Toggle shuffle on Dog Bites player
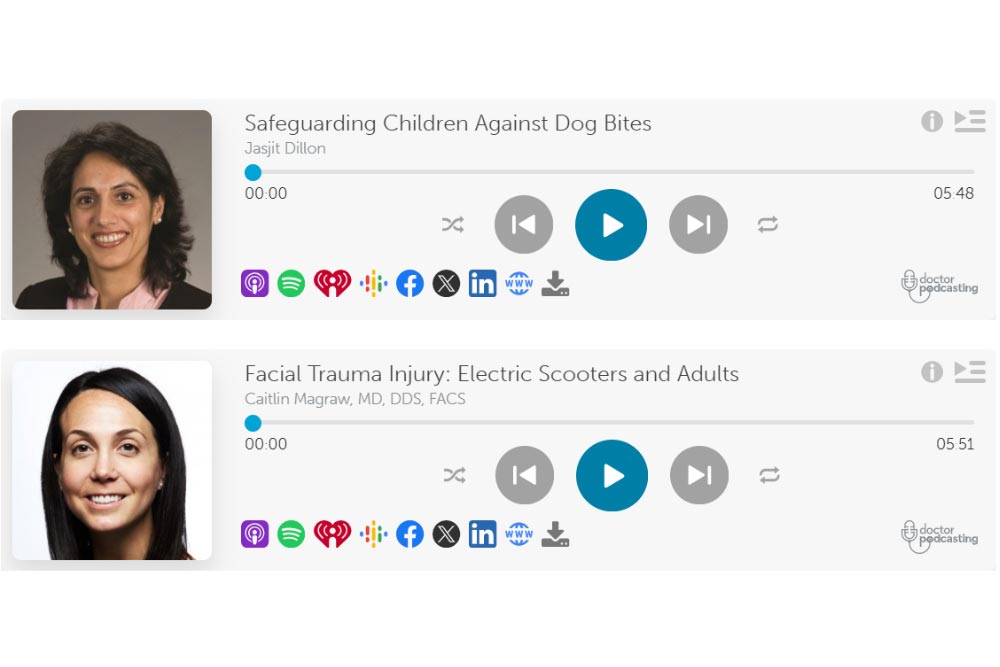1000x667 pixels. coord(453,225)
